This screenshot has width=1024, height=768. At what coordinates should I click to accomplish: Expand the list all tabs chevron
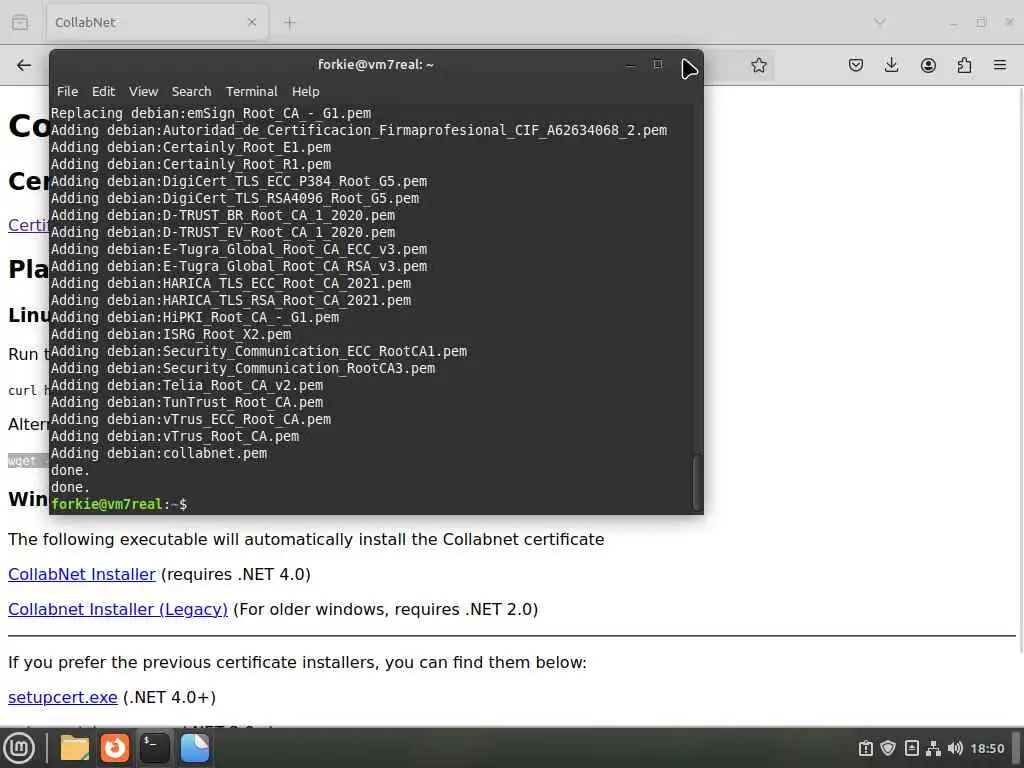880,22
